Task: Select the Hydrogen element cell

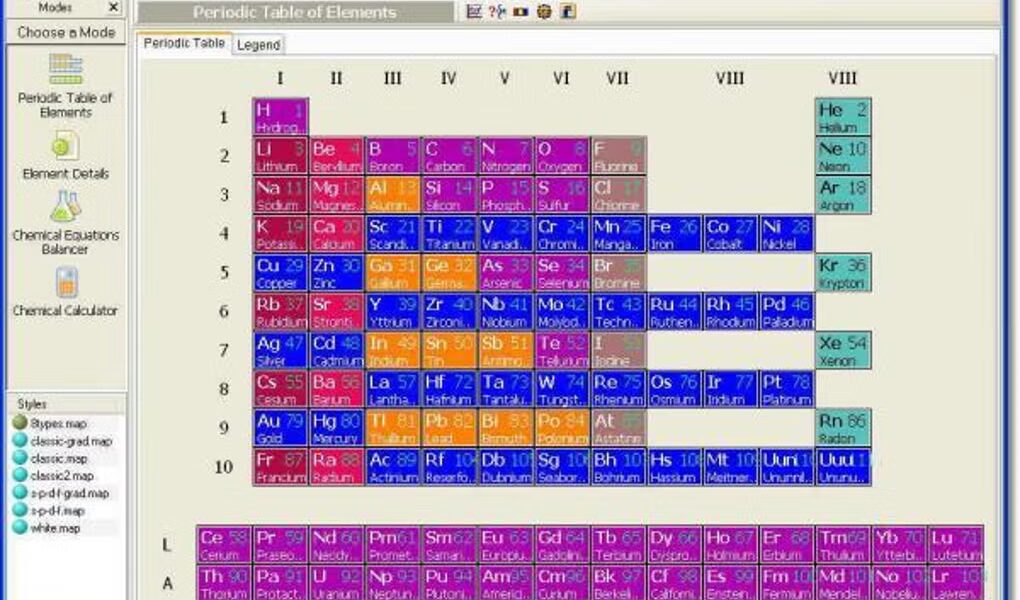Action: [x=280, y=117]
